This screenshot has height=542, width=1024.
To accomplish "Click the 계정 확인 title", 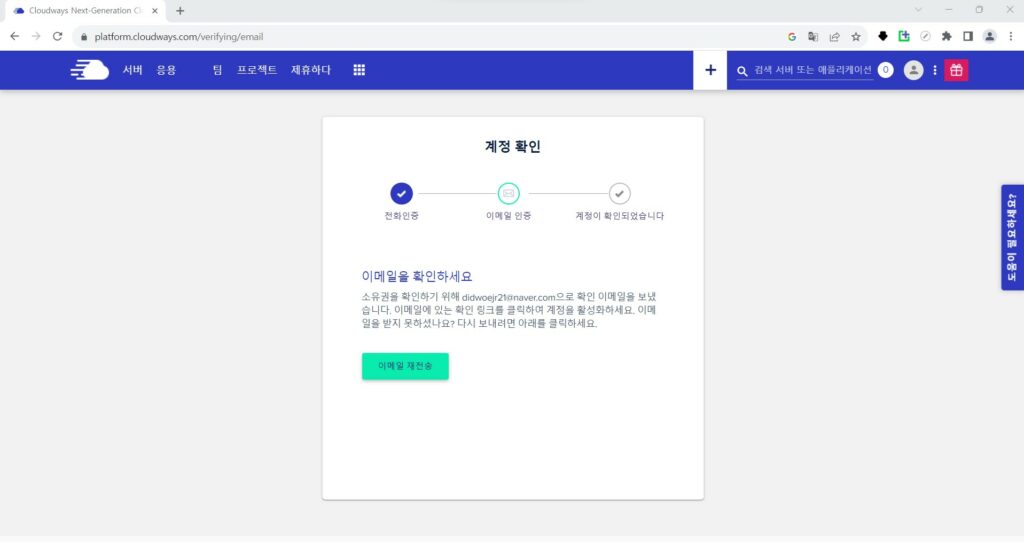I will point(513,146).
